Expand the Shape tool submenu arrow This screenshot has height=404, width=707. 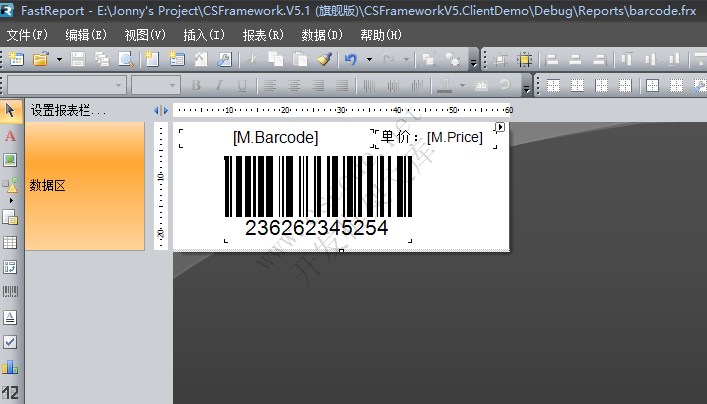pos(11,200)
